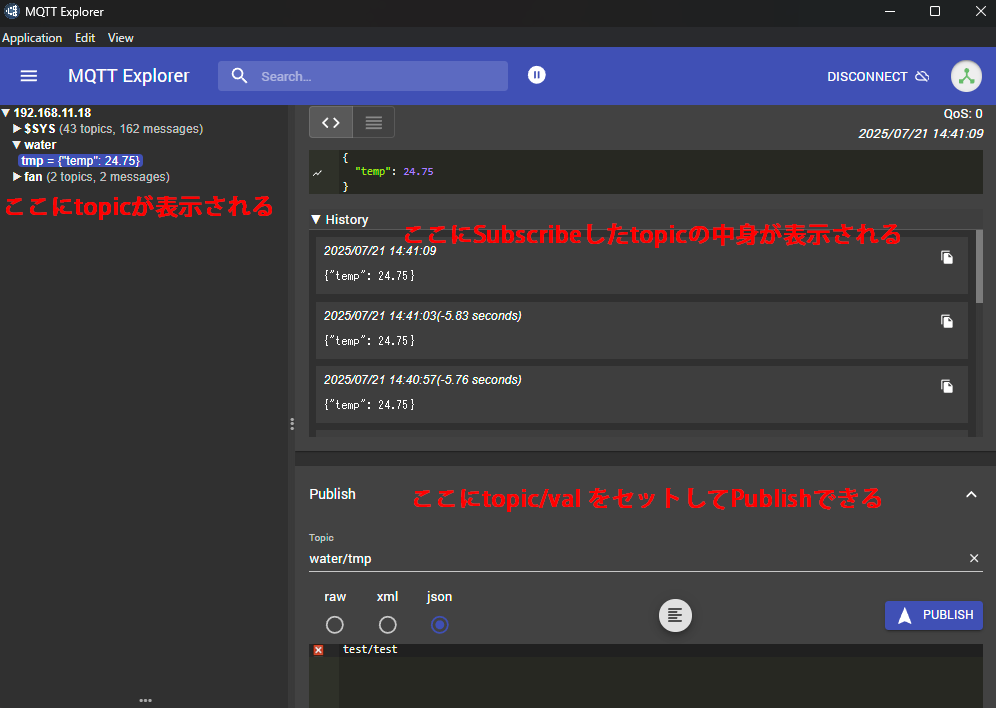996x708 pixels.
Task: Pause topic updates with the pause button
Action: (x=537, y=75)
